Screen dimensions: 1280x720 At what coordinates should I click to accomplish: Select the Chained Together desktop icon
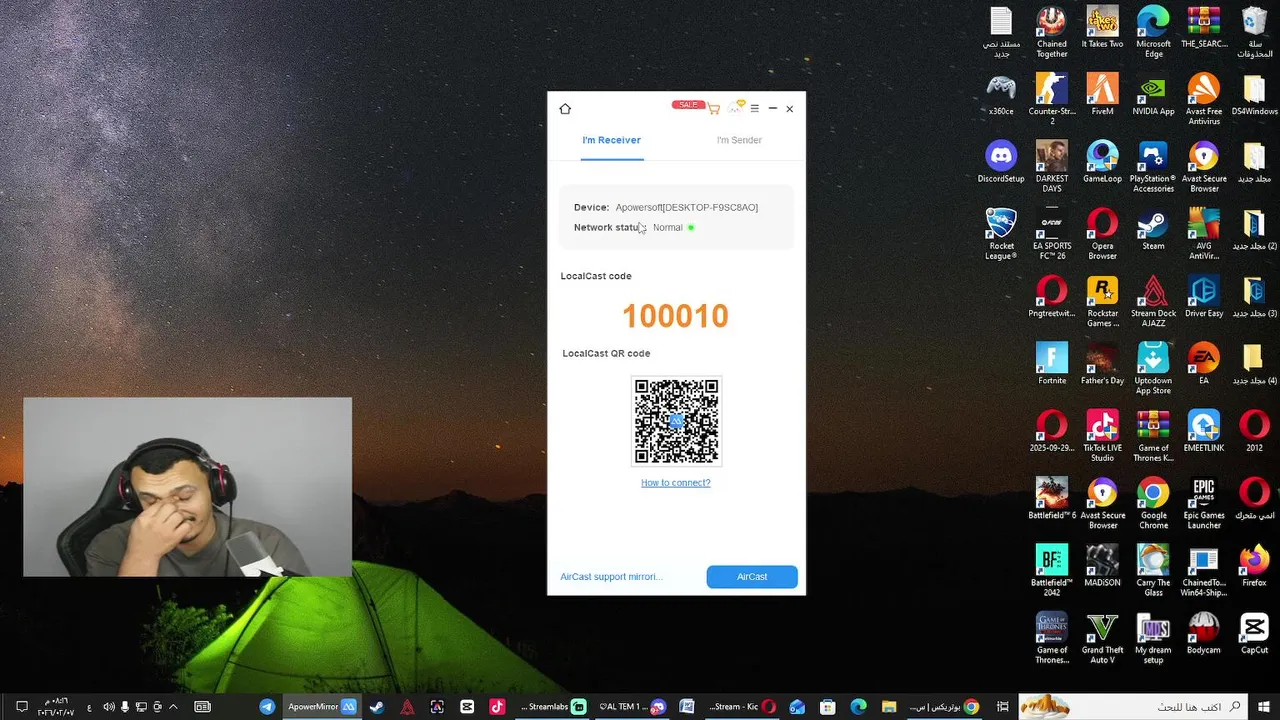(1052, 32)
